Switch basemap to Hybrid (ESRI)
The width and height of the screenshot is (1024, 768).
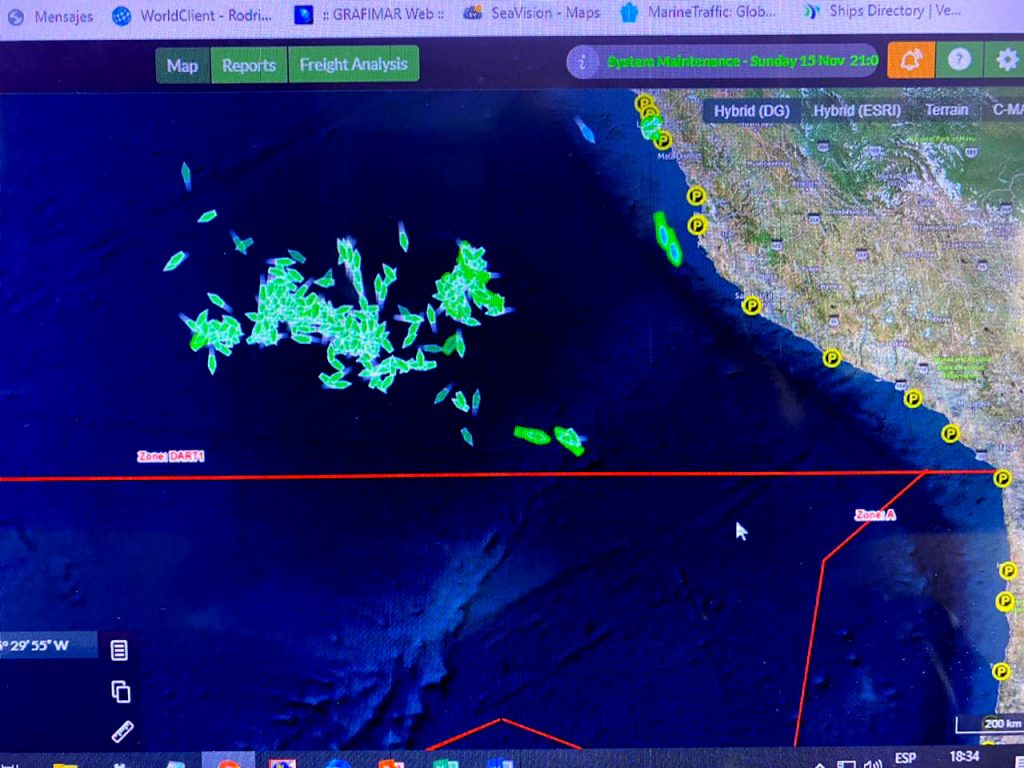(856, 110)
